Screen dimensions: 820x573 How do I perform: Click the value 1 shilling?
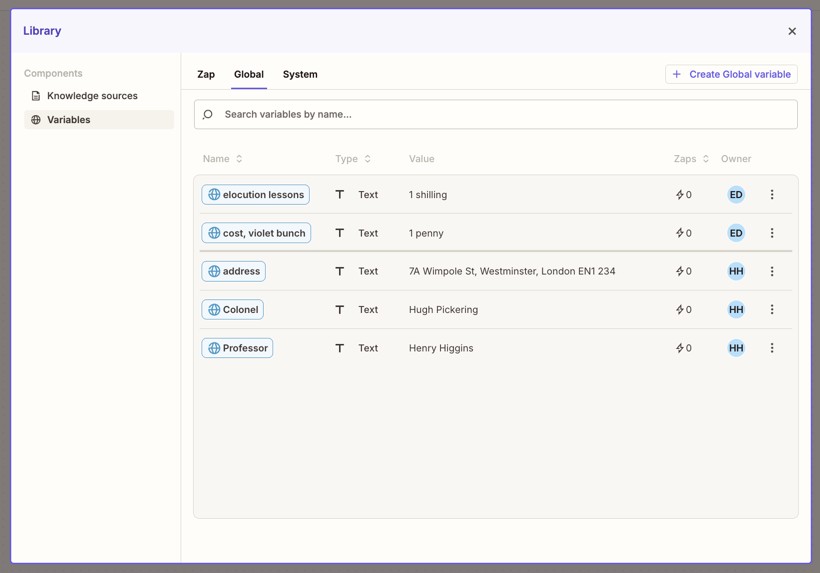click(428, 194)
